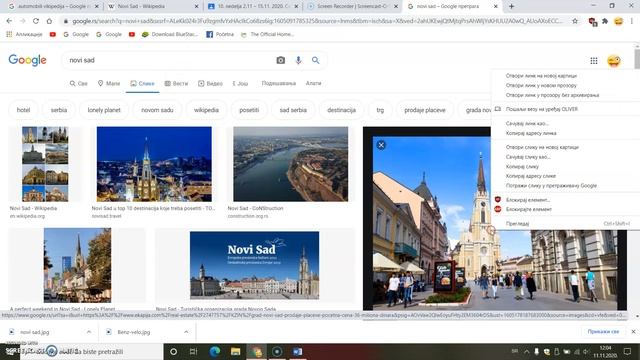Switch to Вести news tab
The height and width of the screenshot is (360, 640).
[x=176, y=83]
